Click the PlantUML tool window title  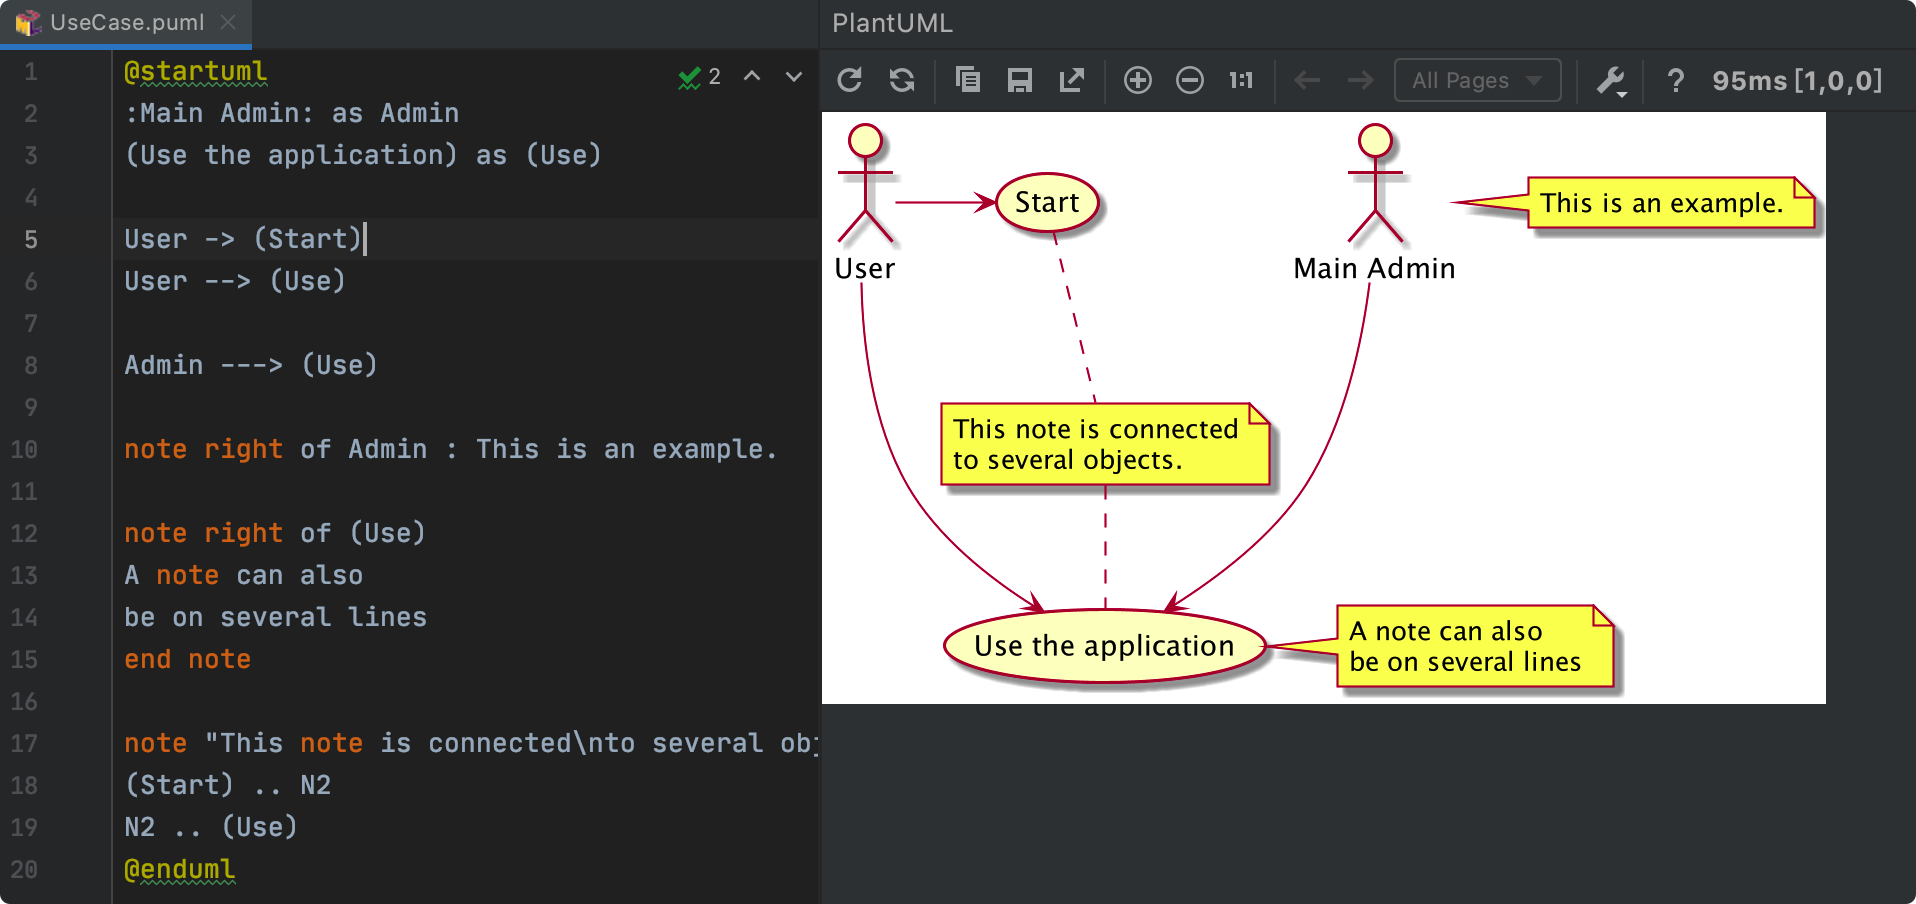(892, 23)
